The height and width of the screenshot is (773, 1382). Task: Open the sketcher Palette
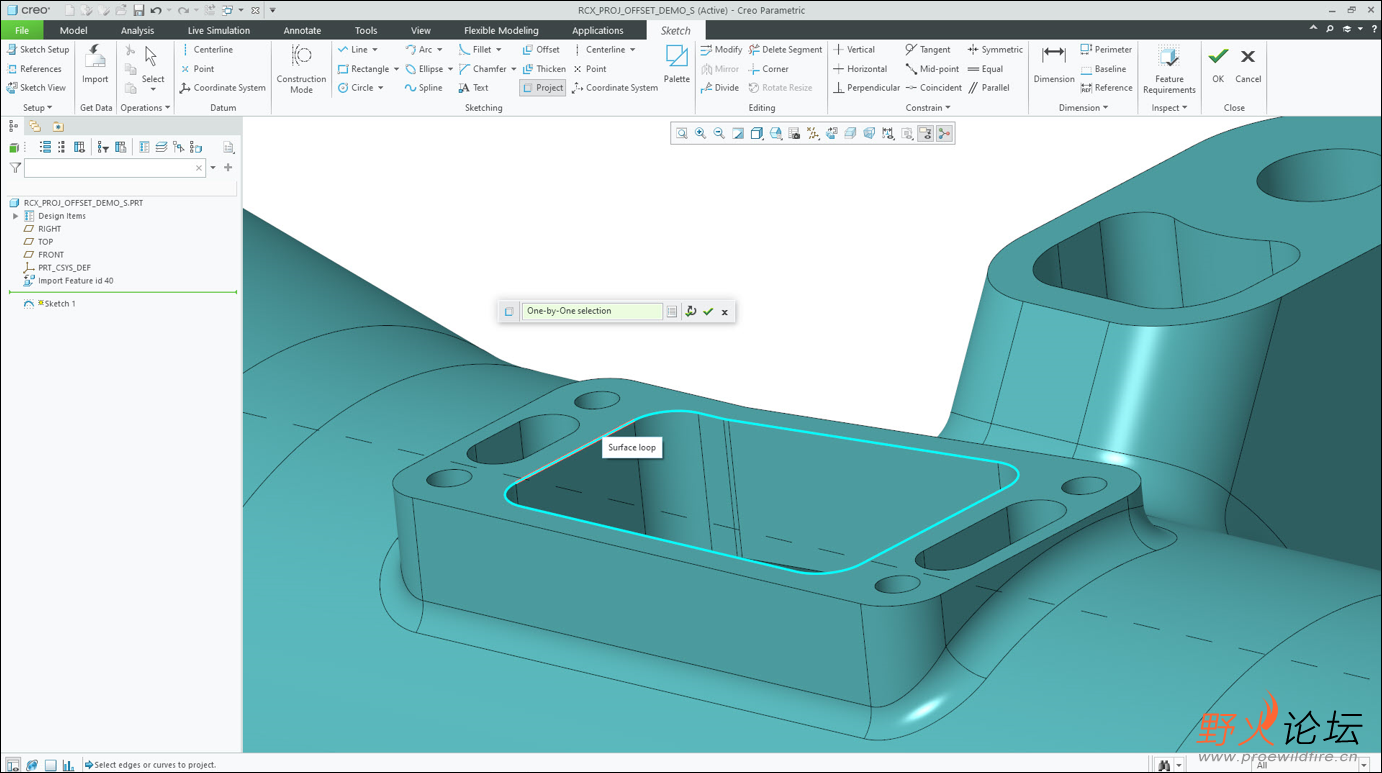pyautogui.click(x=677, y=64)
